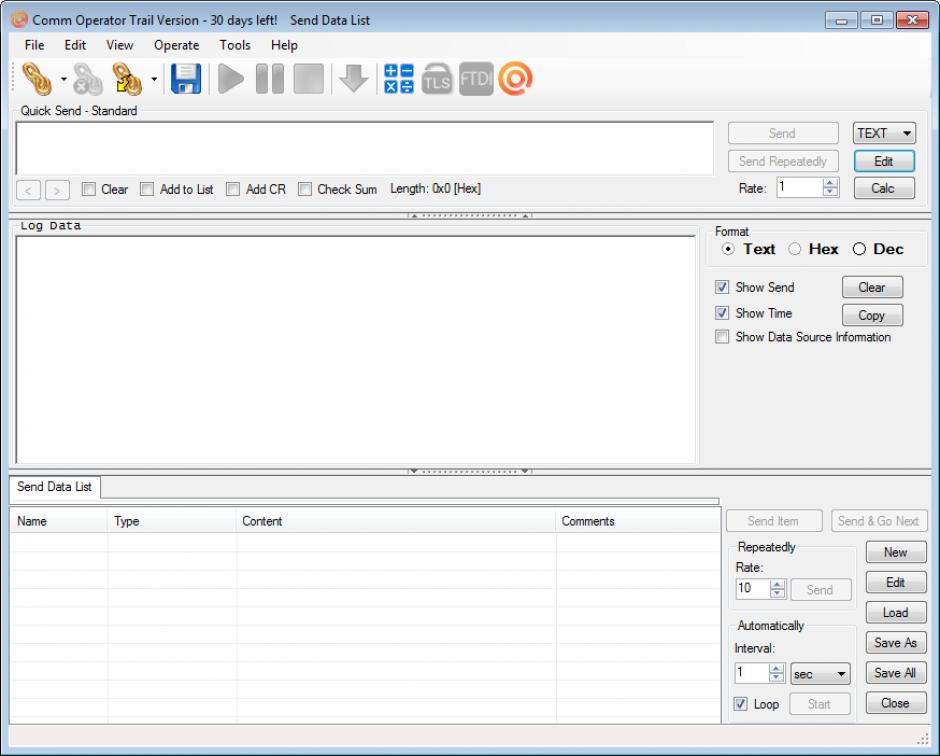Increase Interval value with up arrow
Image resolution: width=940 pixels, height=756 pixels.
(x=776, y=668)
